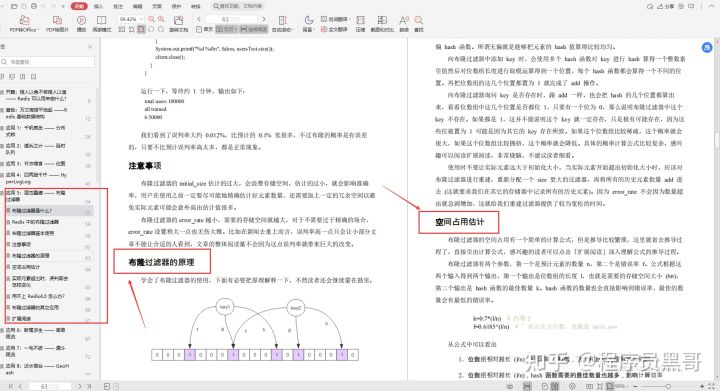Click the read aloud tool

click(404, 23)
